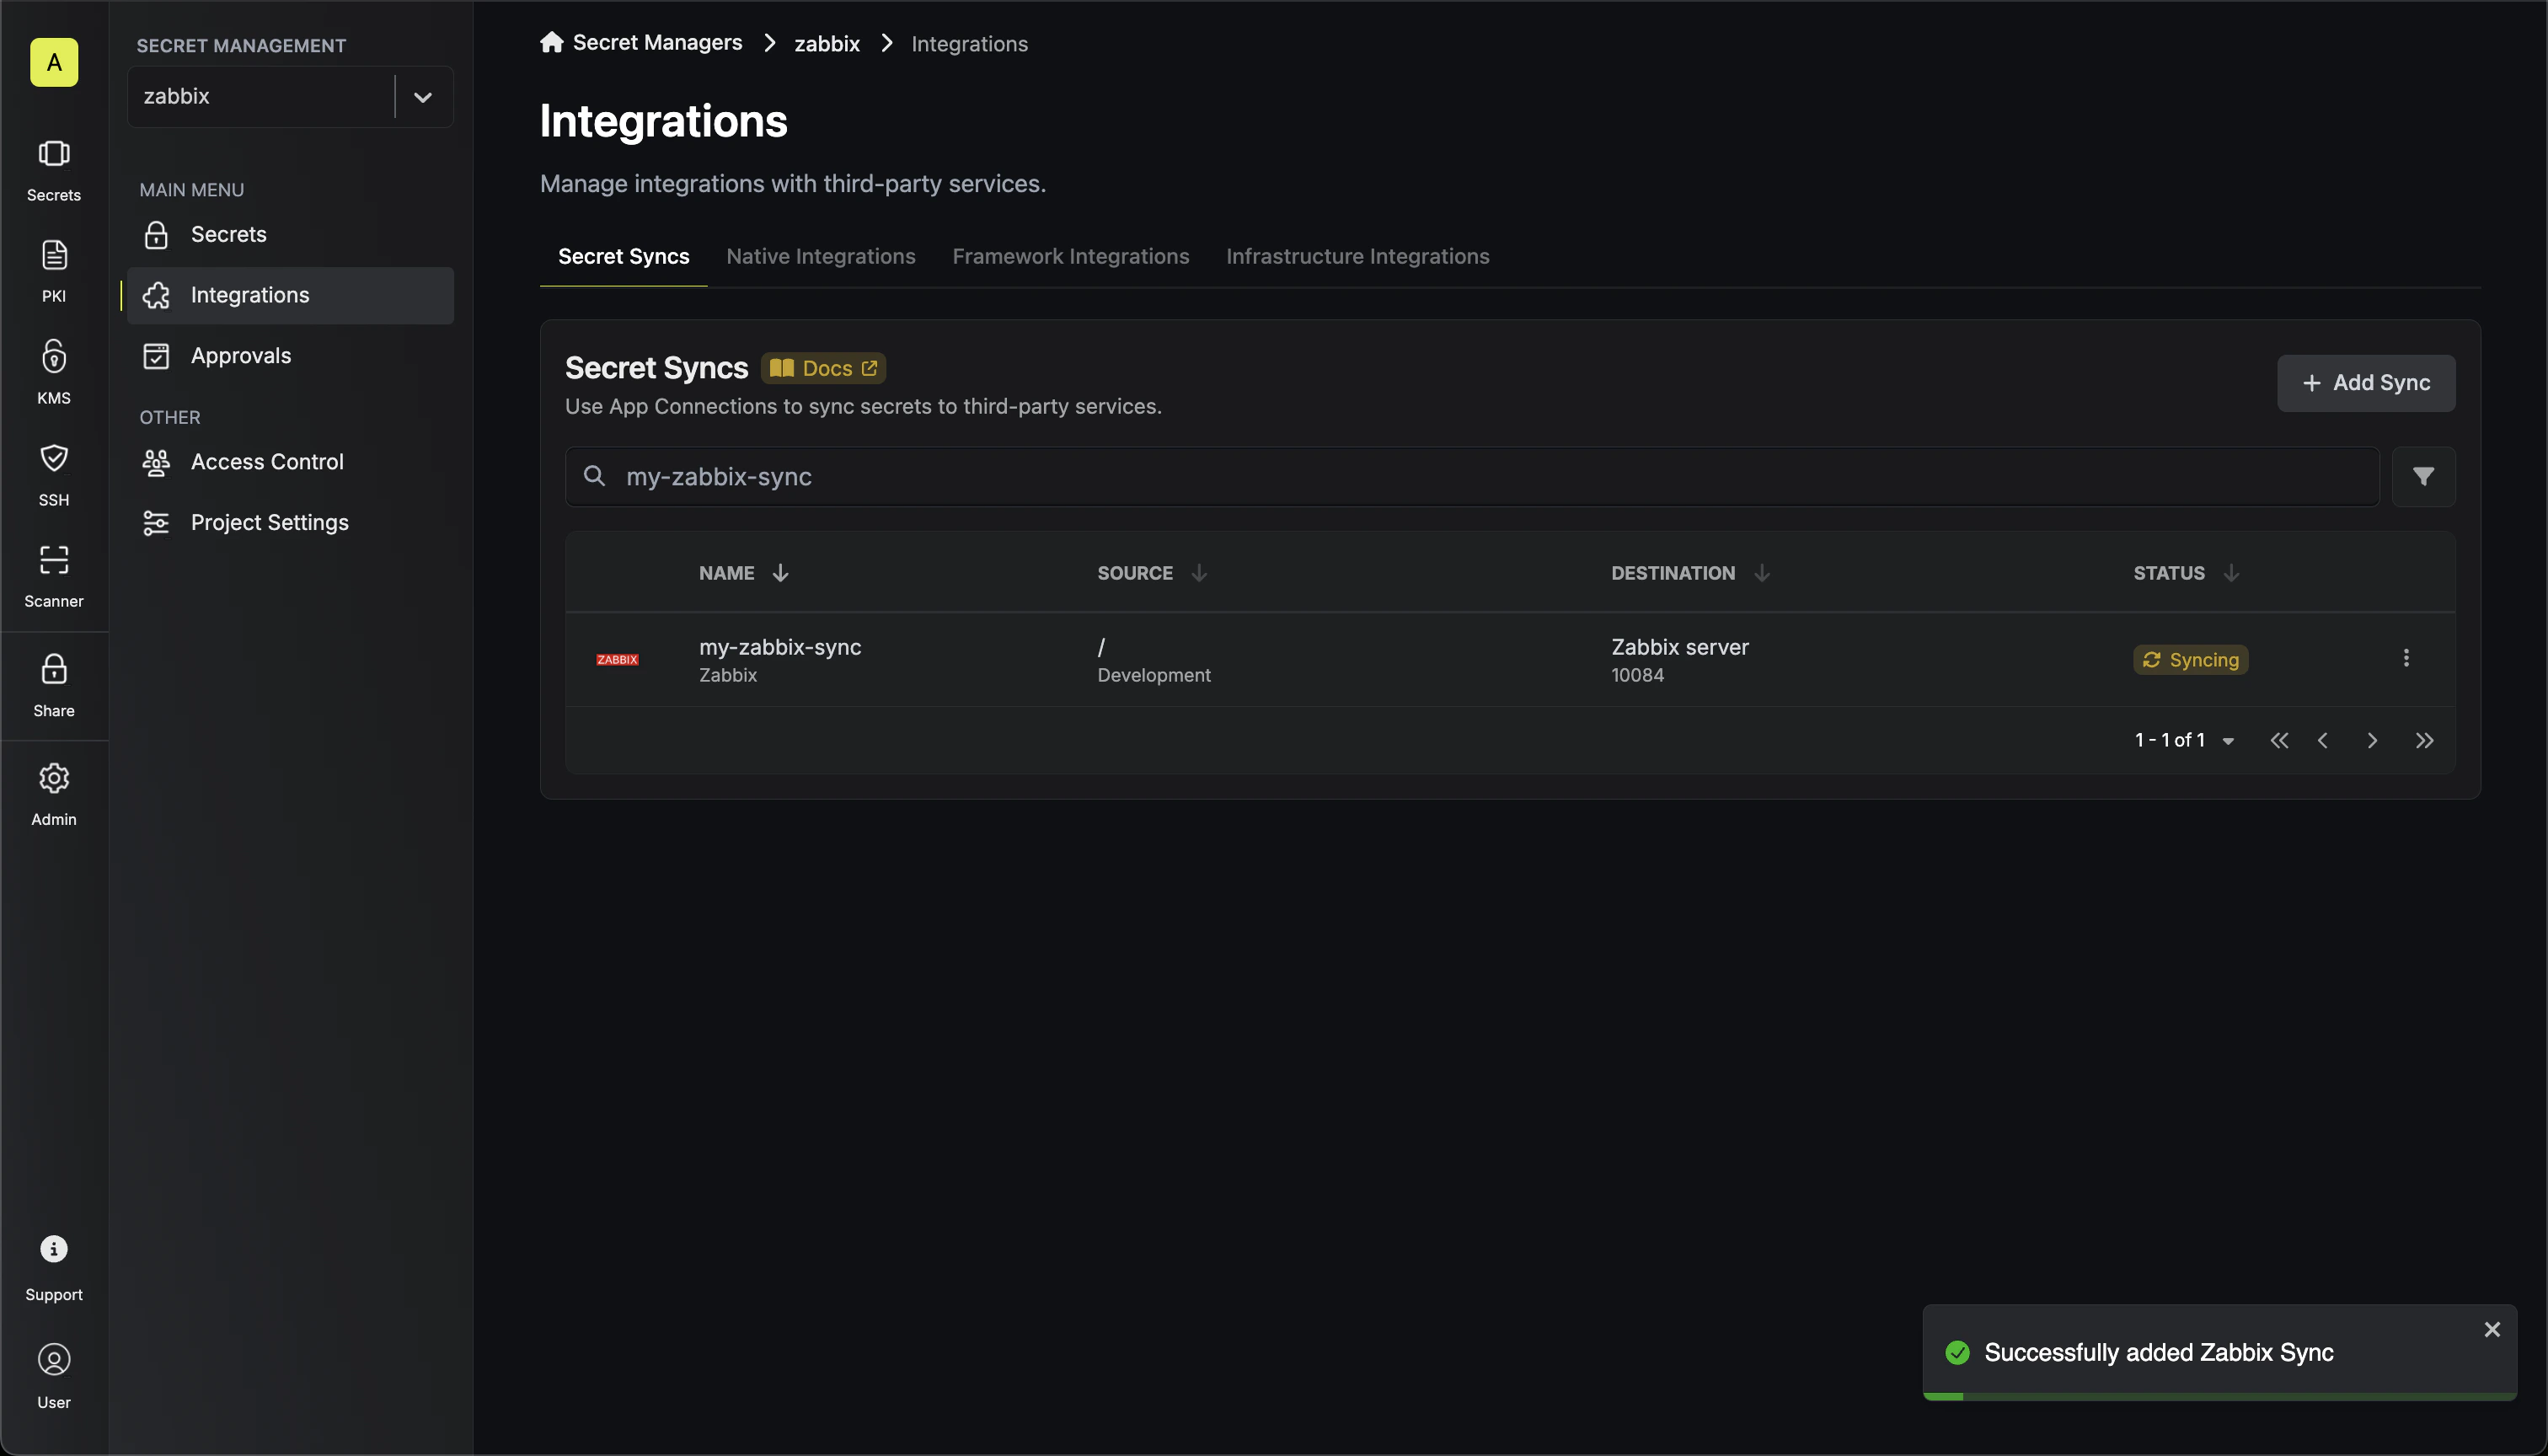2548x1456 pixels.
Task: Open the PKI section
Action: coord(54,271)
